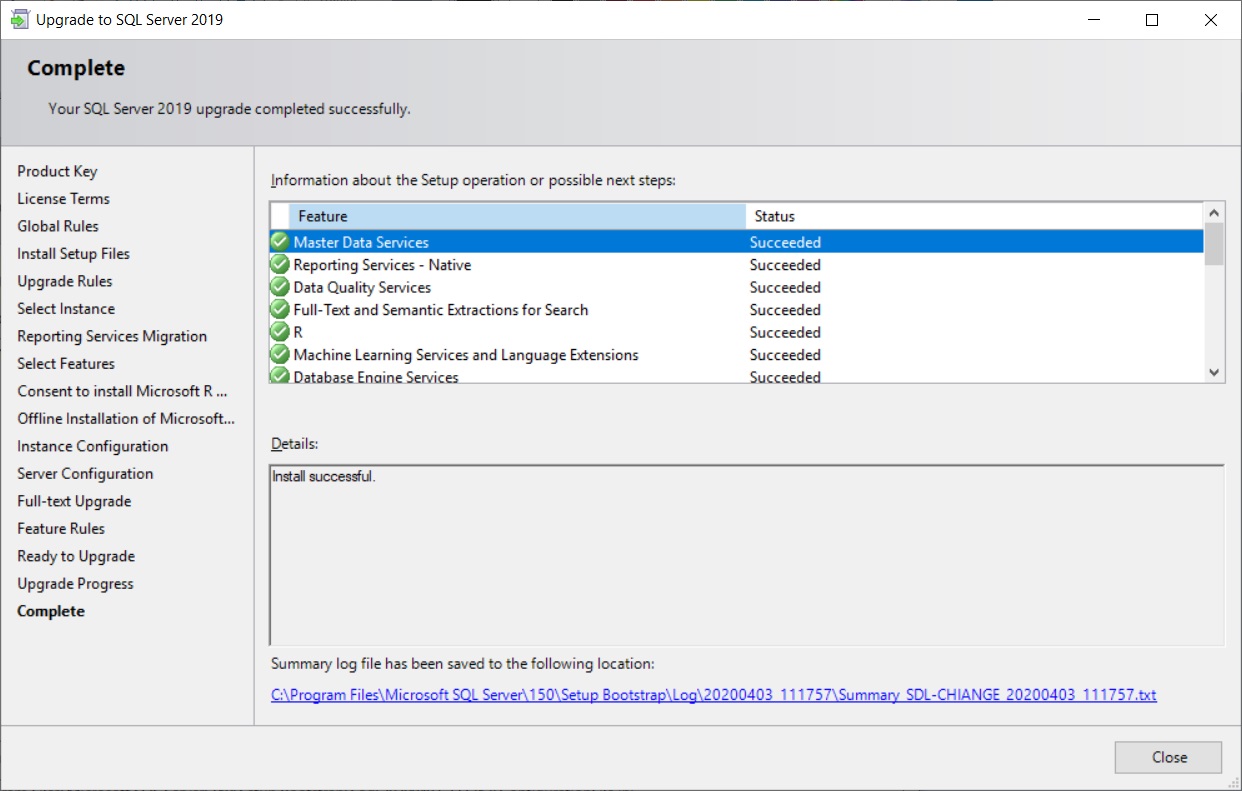The width and height of the screenshot is (1242, 791).
Task: Click the Product Key step
Action: (x=57, y=171)
